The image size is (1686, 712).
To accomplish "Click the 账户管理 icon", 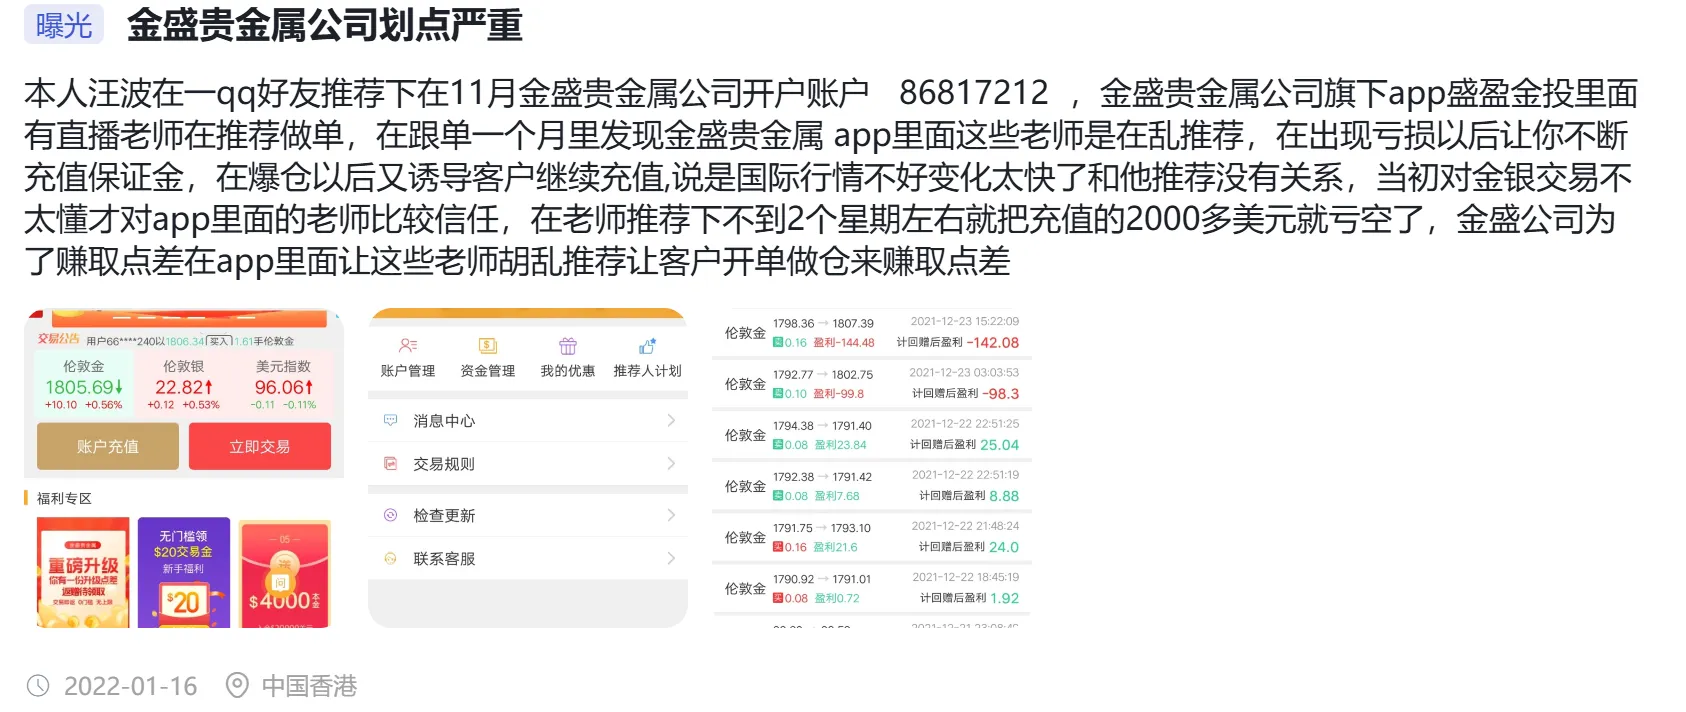I will tap(407, 346).
